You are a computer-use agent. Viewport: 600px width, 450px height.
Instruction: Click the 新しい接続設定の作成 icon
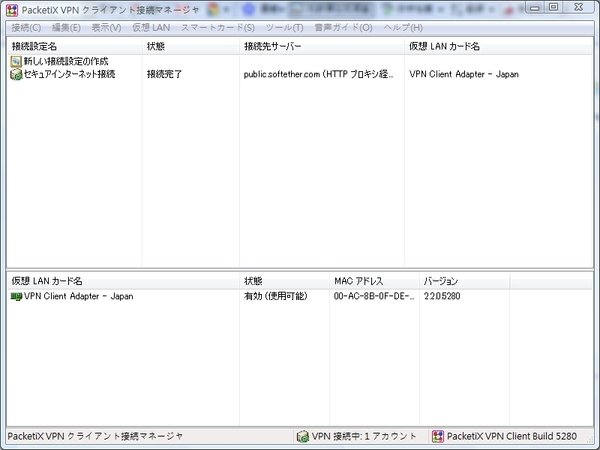coord(16,61)
